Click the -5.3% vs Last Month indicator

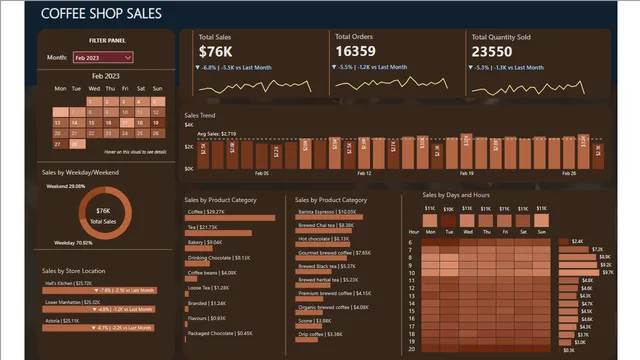pyautogui.click(x=506, y=68)
